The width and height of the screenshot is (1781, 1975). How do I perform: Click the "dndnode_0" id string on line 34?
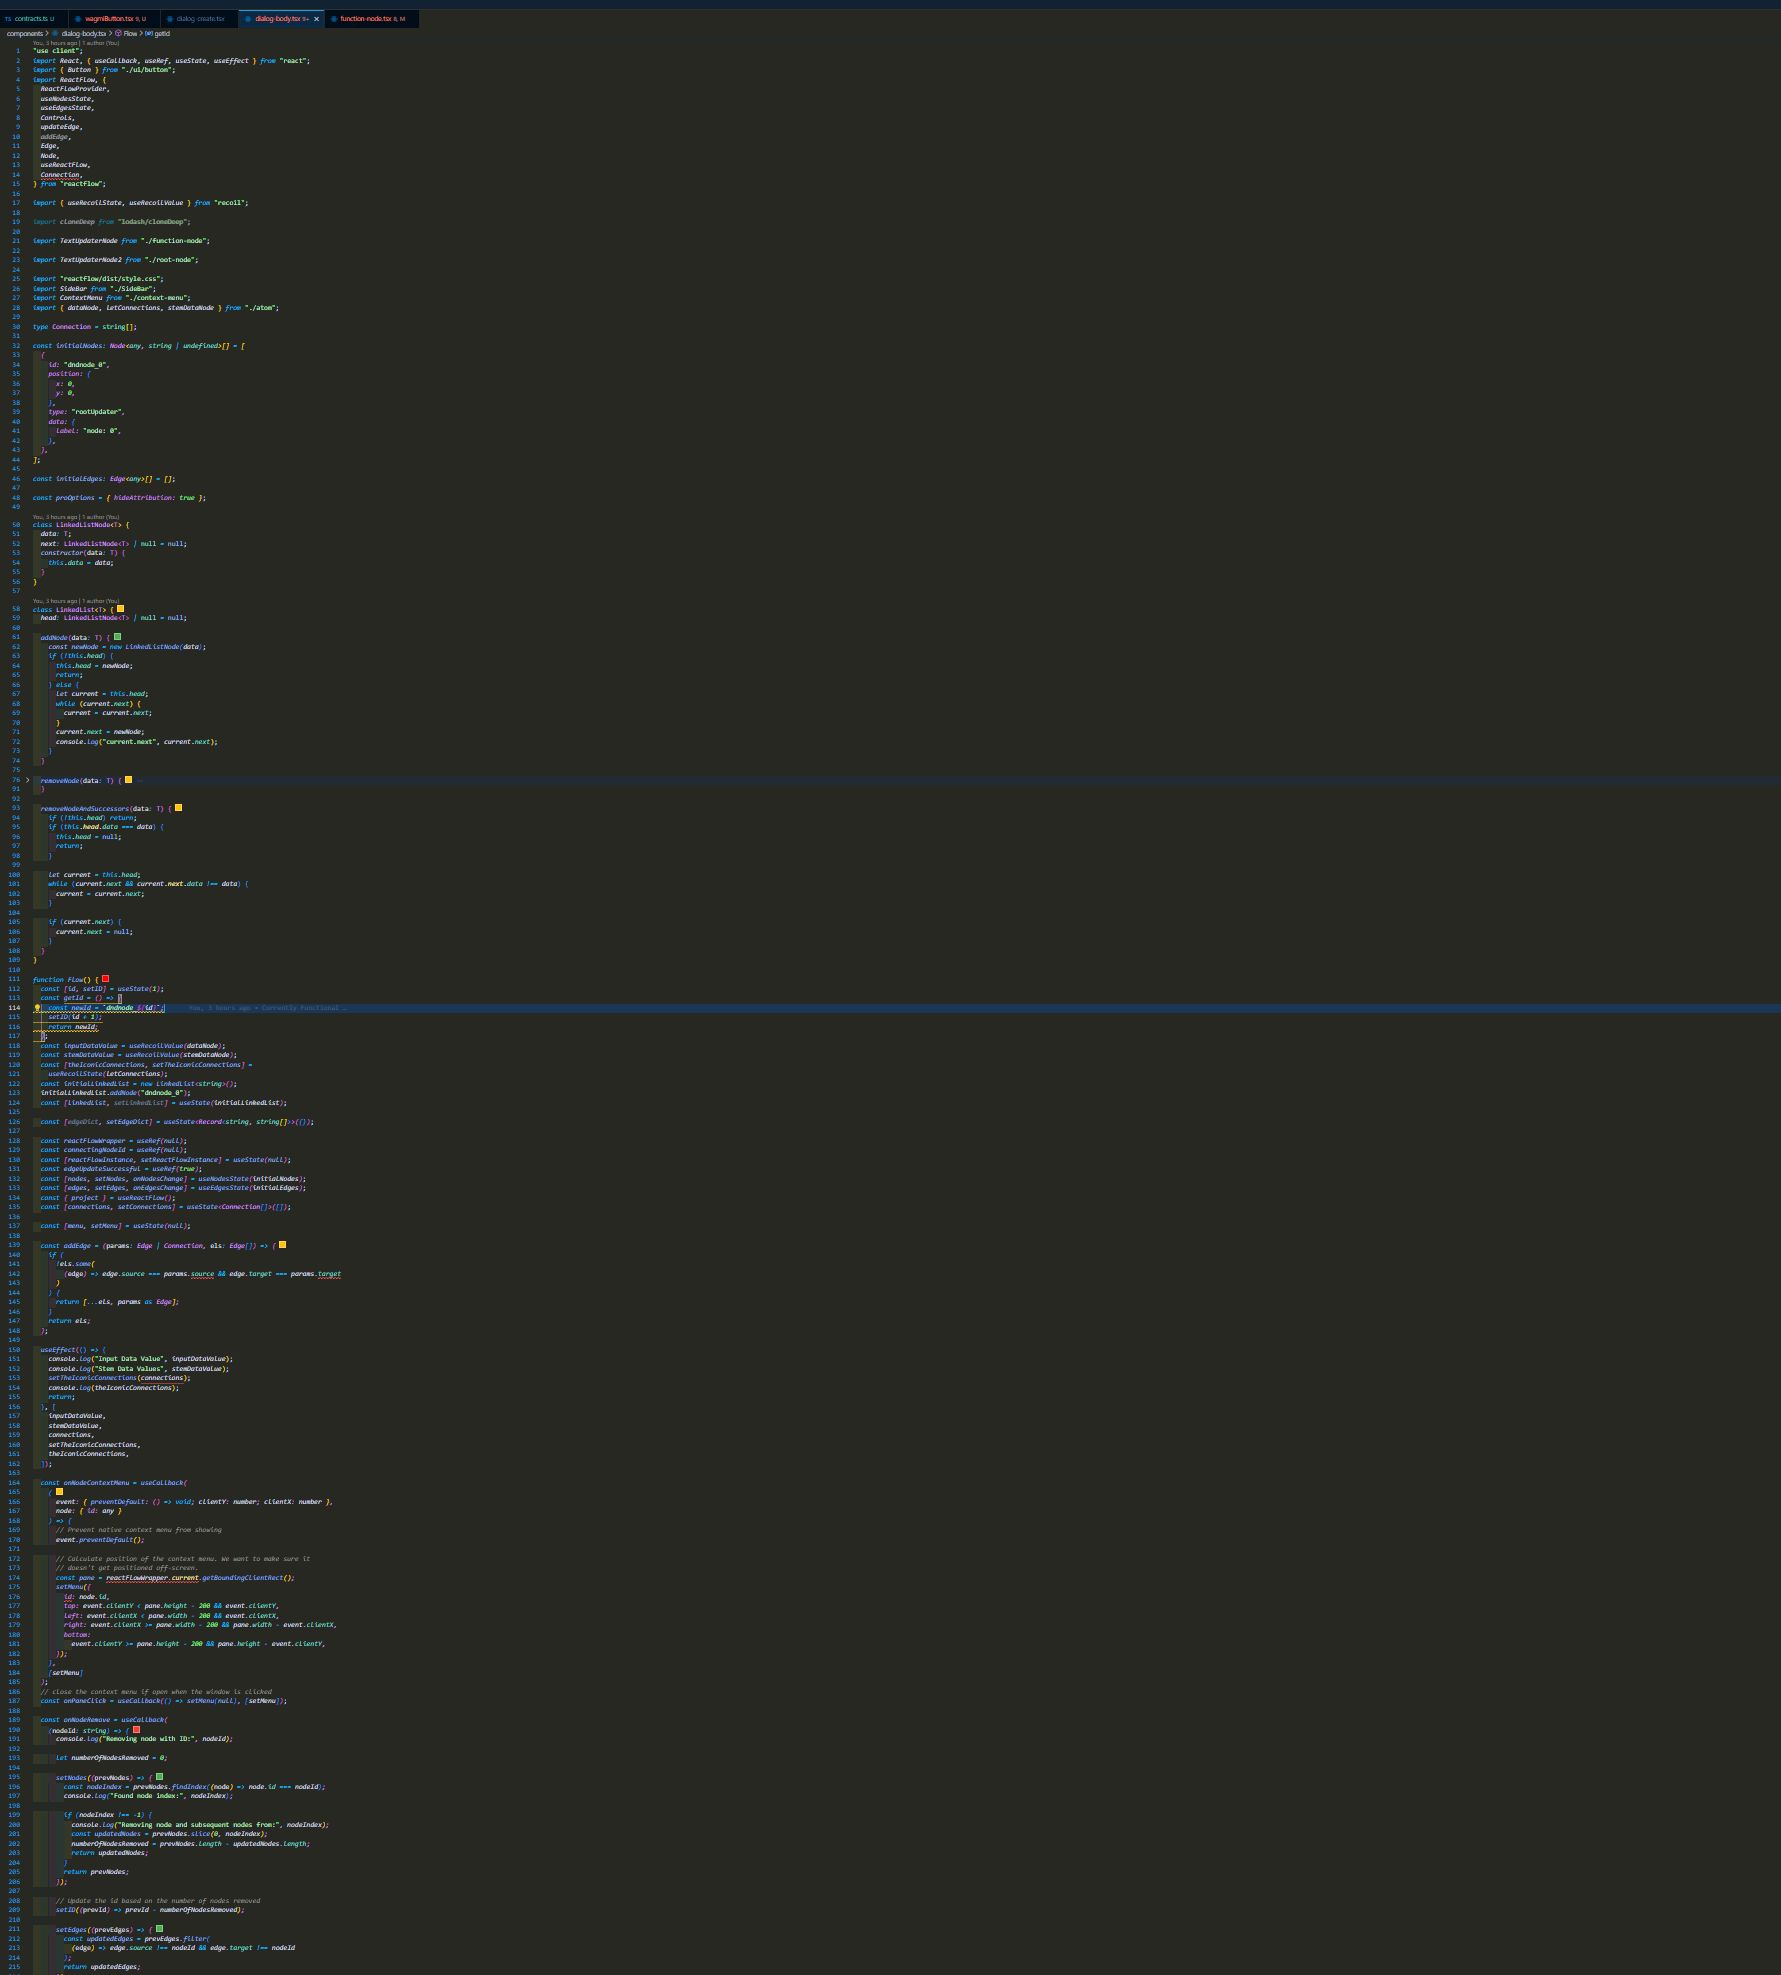[86, 365]
